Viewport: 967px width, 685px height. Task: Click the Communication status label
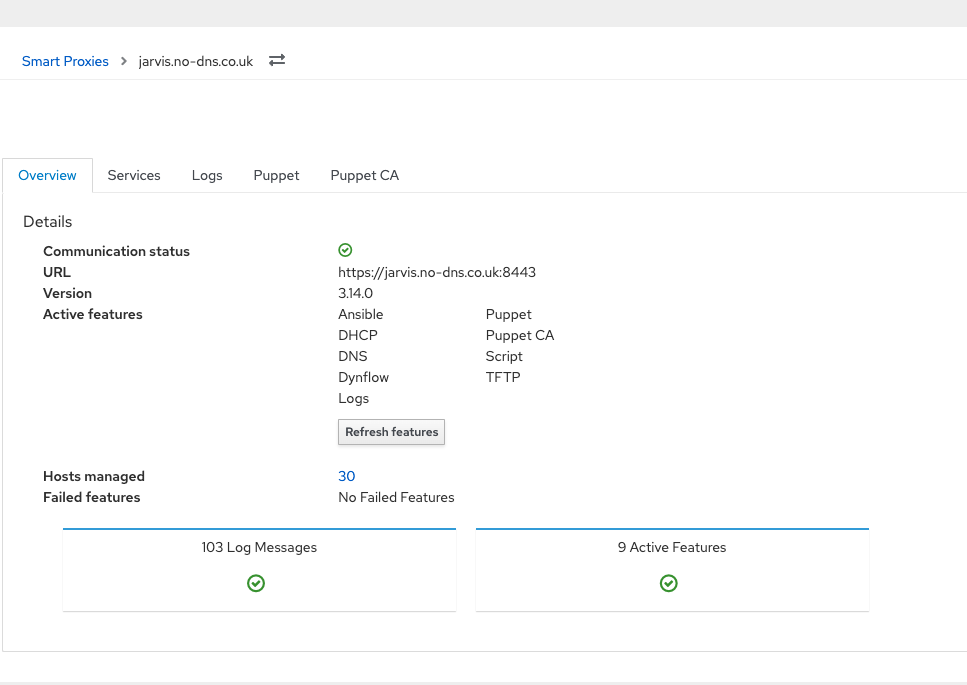point(117,251)
